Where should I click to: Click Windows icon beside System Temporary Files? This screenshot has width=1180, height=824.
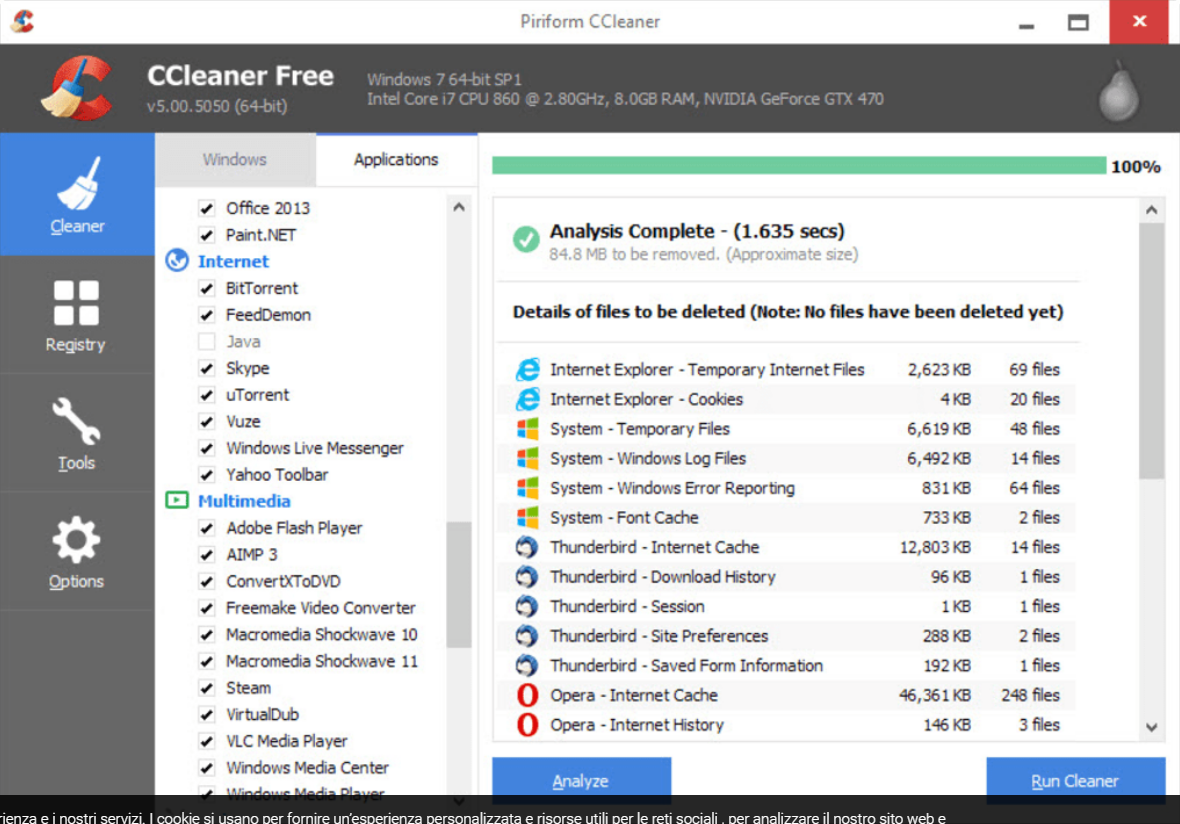(528, 429)
